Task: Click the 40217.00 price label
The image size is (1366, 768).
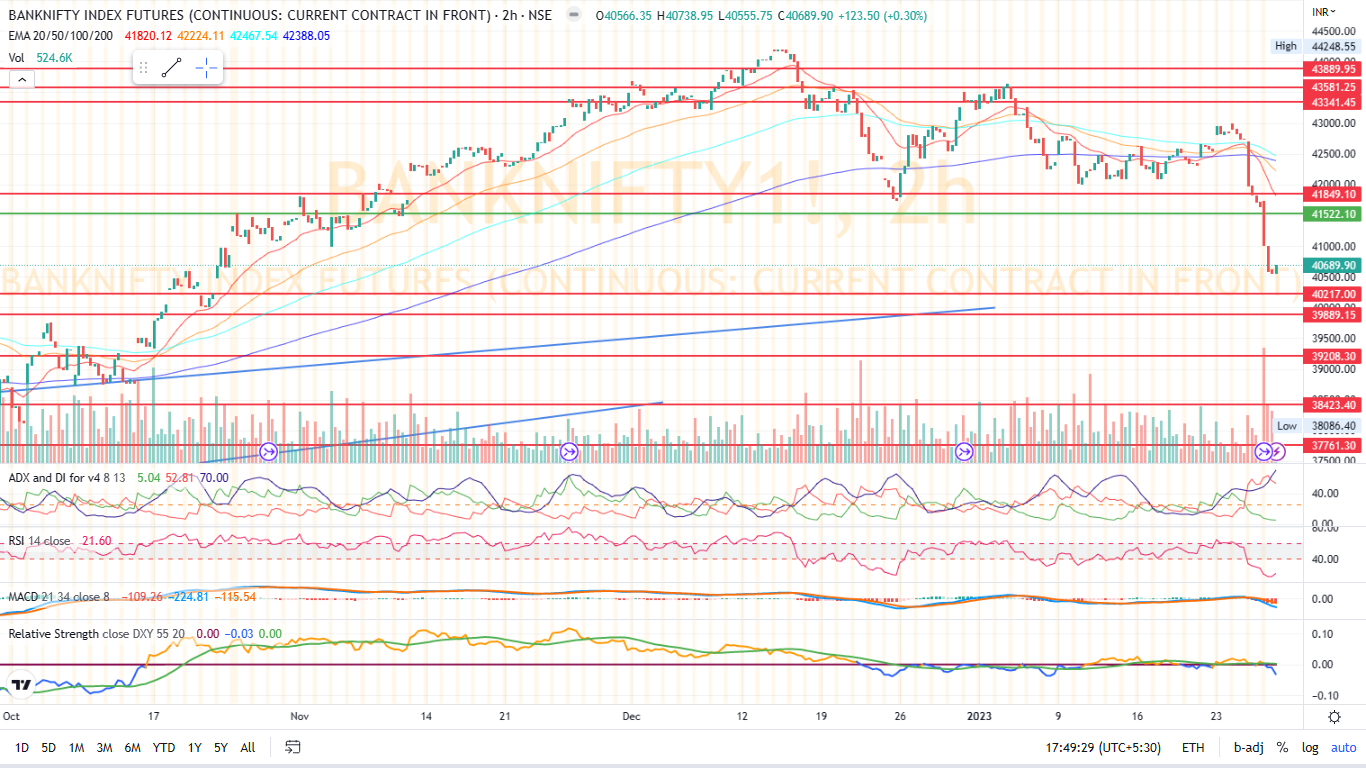Action: click(1334, 294)
